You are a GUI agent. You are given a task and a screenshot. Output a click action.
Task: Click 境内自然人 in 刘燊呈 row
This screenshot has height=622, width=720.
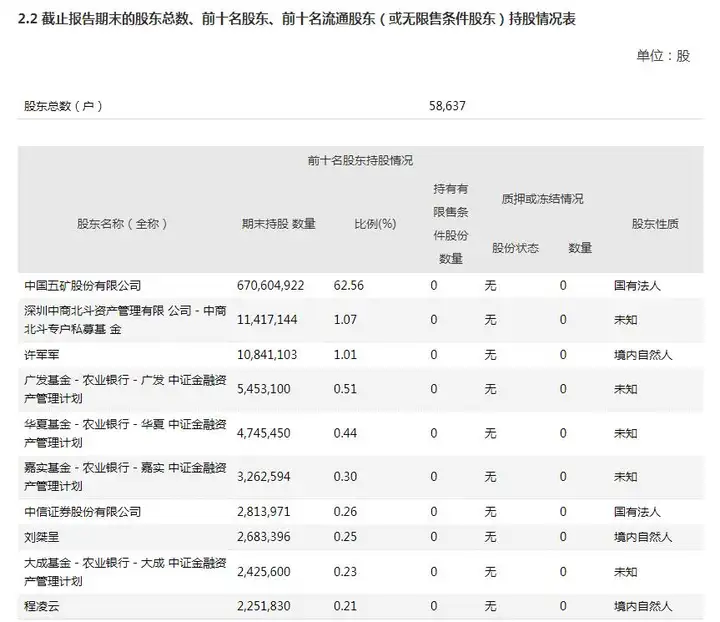click(643, 537)
